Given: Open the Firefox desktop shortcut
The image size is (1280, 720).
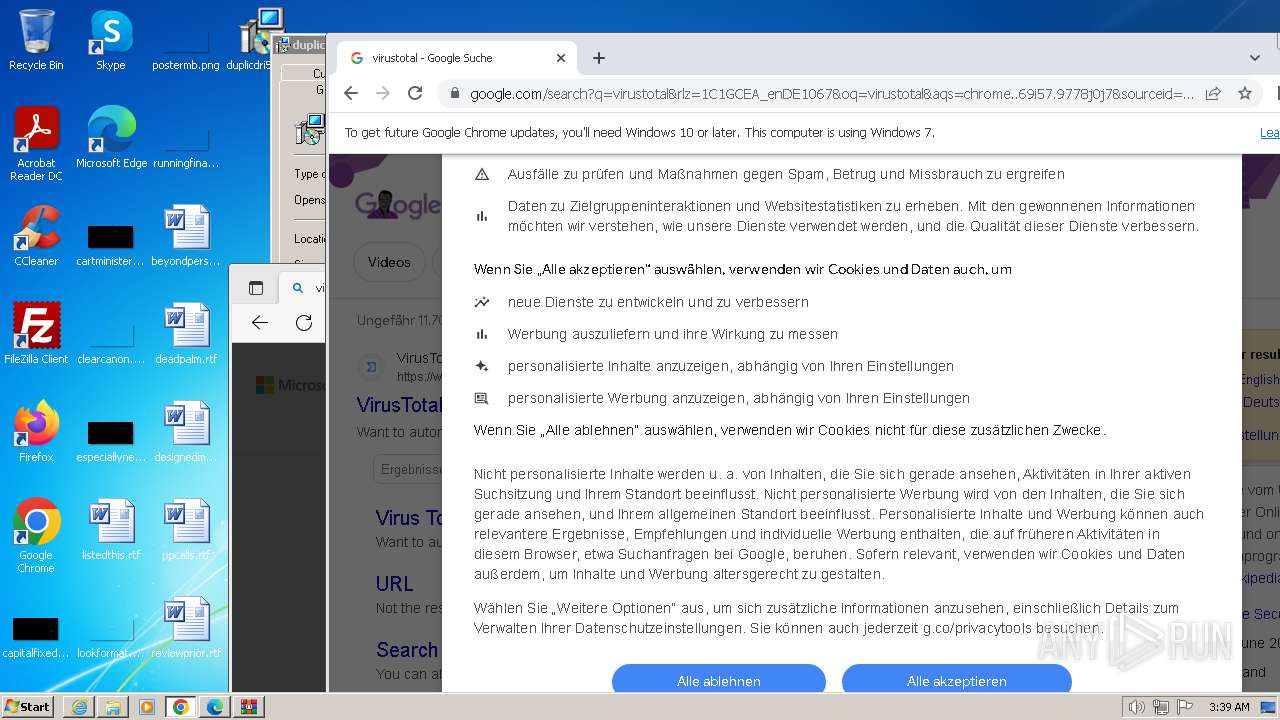Looking at the screenshot, I should pyautogui.click(x=36, y=431).
